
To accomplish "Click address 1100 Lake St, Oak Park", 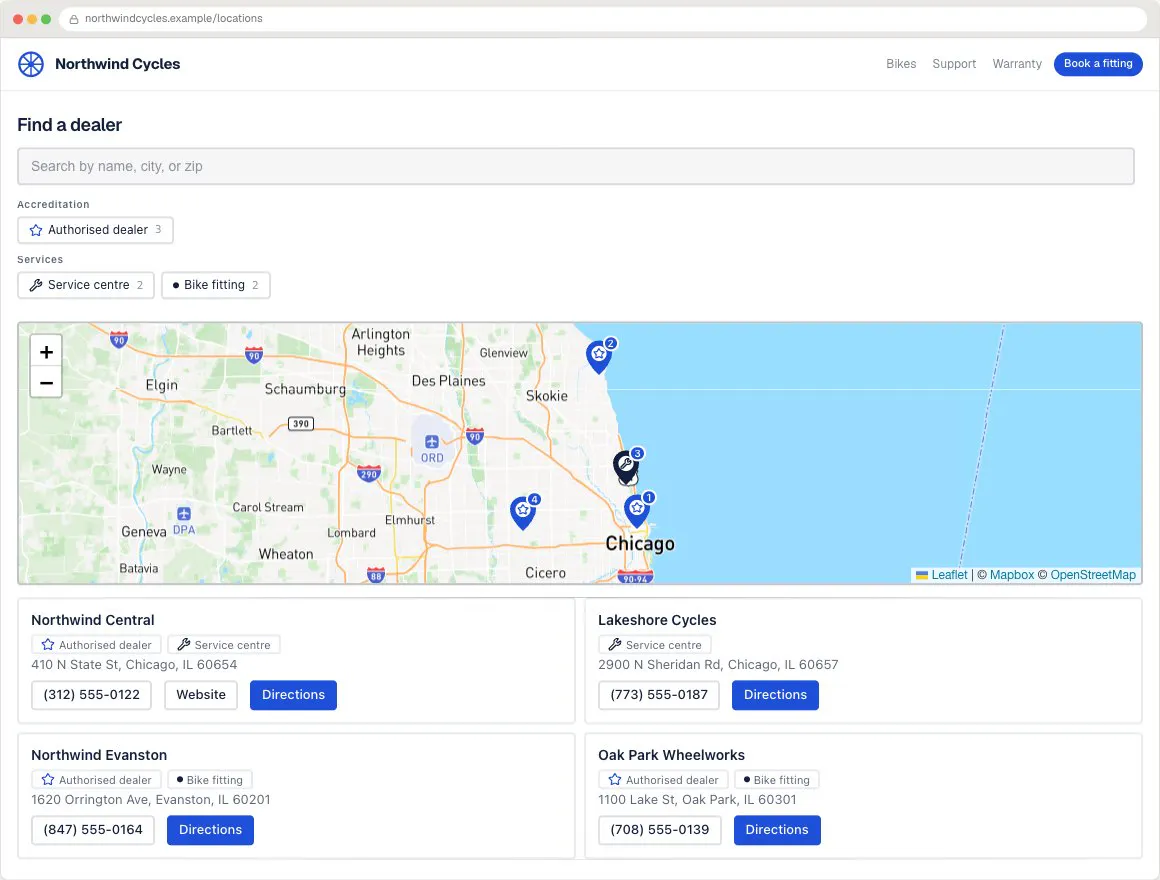I will coord(697,800).
